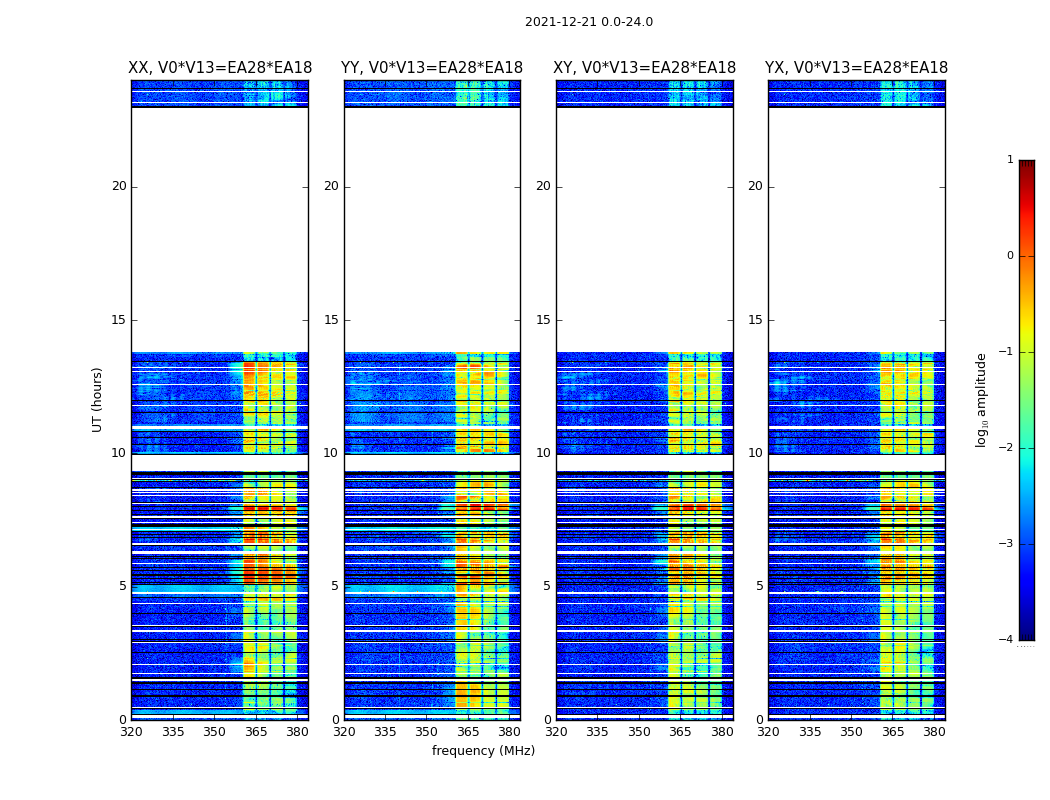Select the "log10 amplitude" colorbar label
The width and height of the screenshot is (1050, 800).
[x=982, y=400]
